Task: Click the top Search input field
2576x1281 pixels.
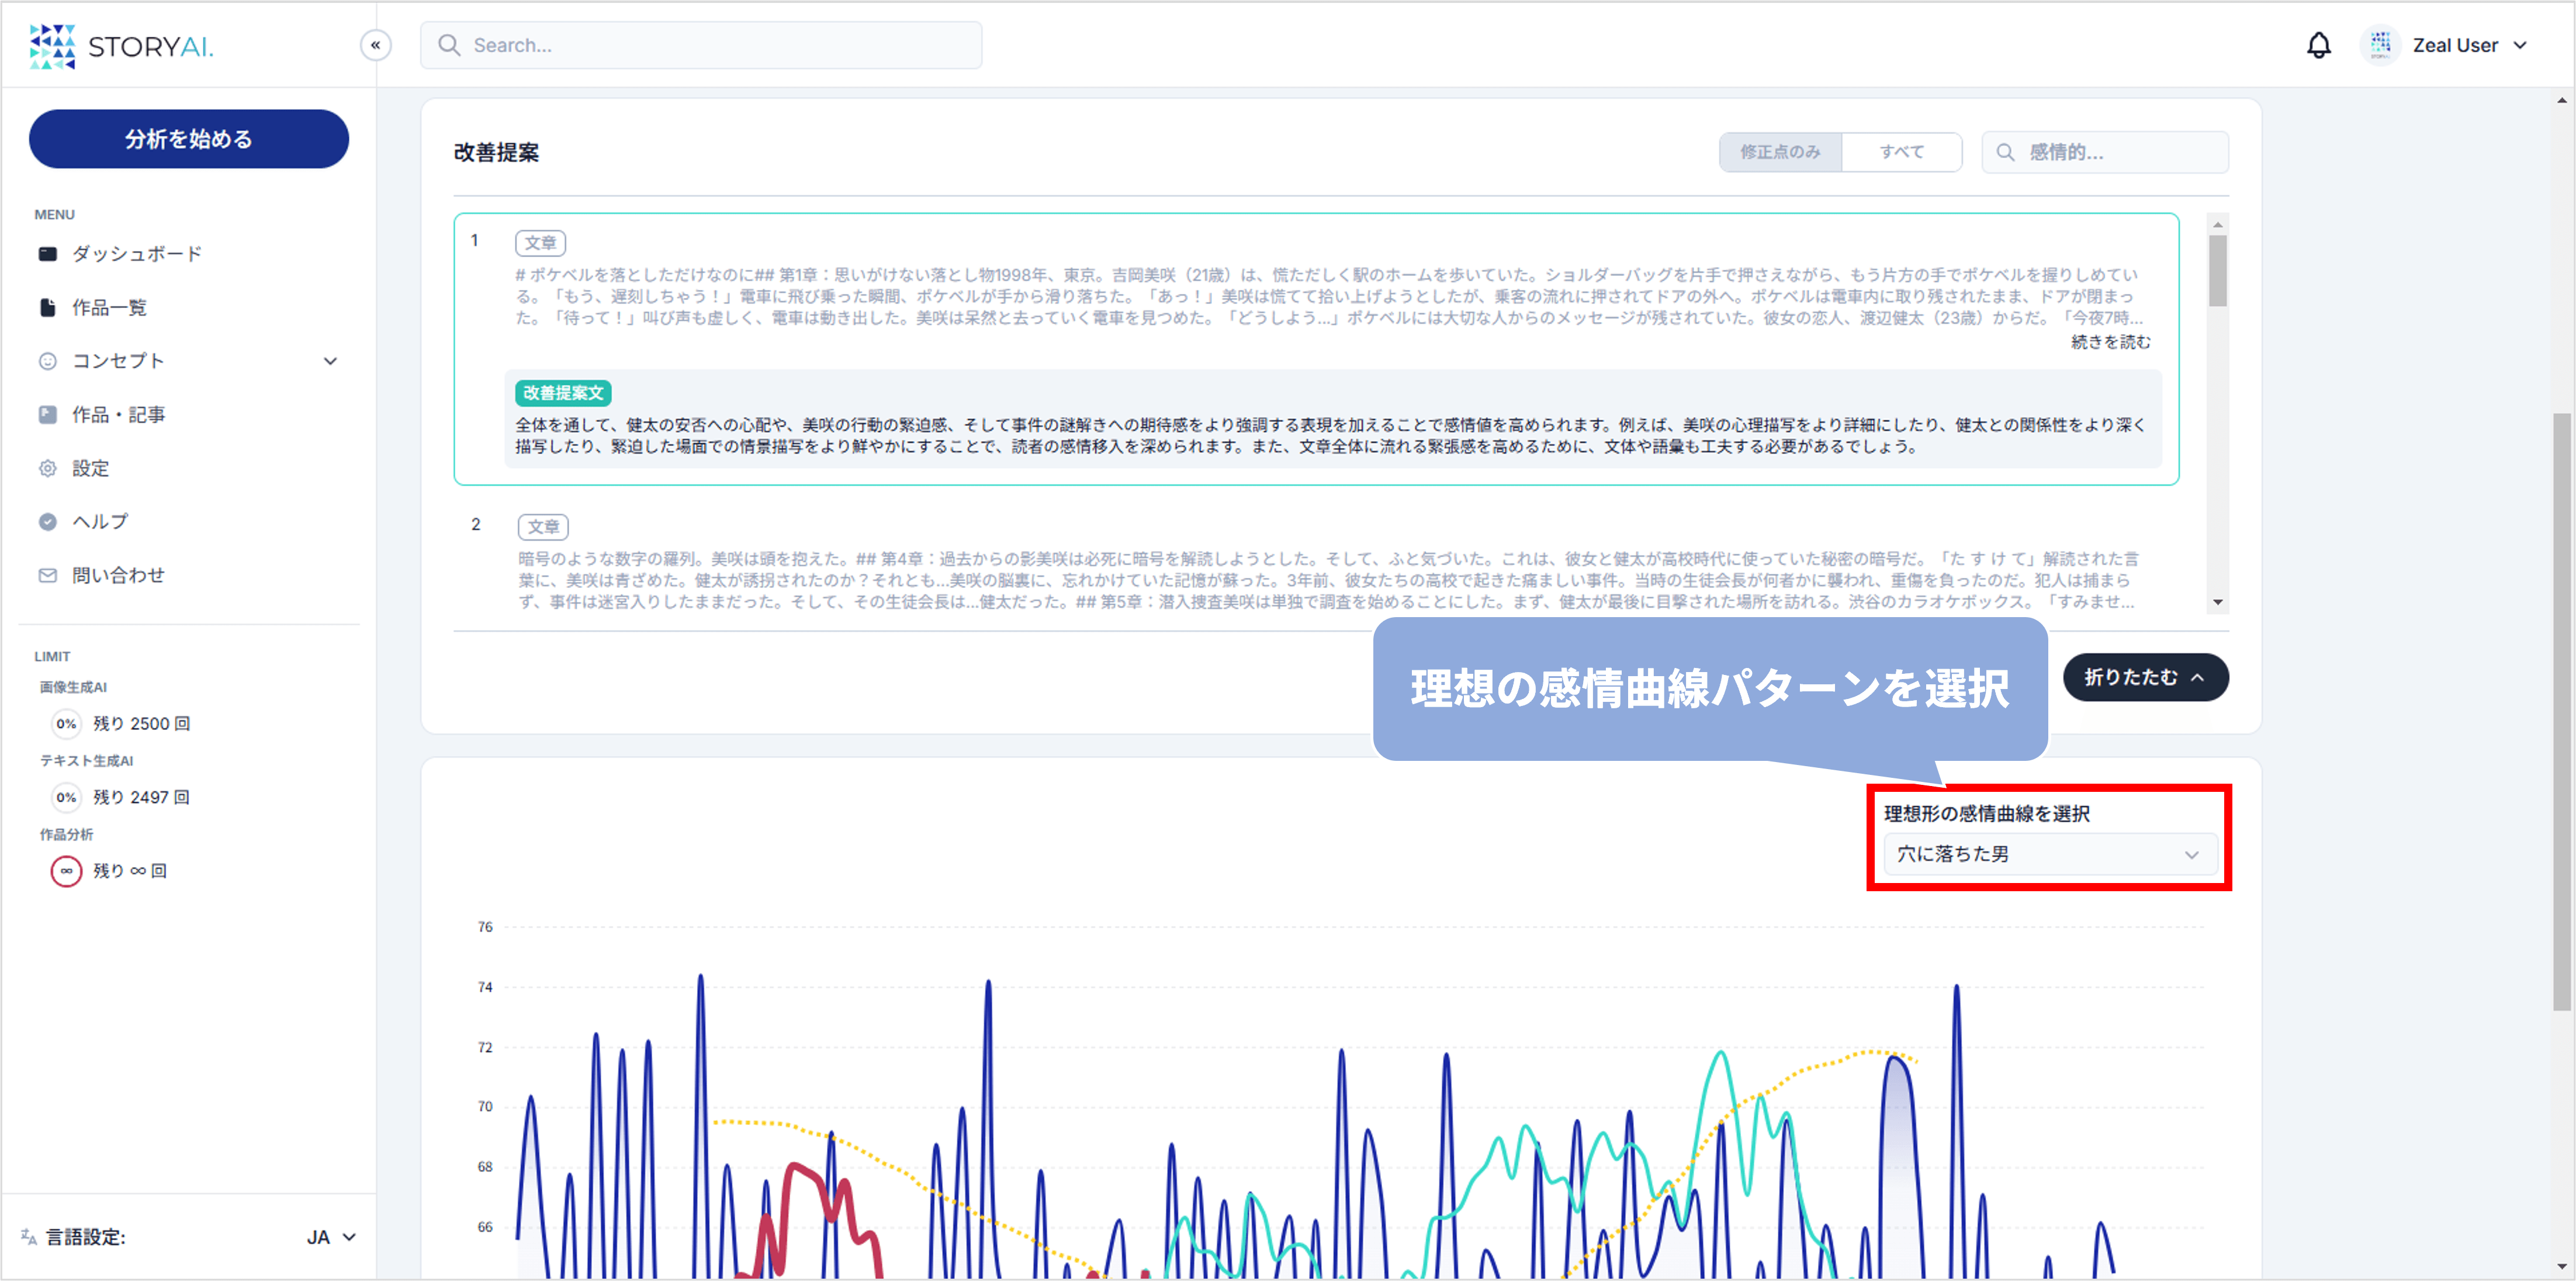Action: pyautogui.click(x=701, y=45)
